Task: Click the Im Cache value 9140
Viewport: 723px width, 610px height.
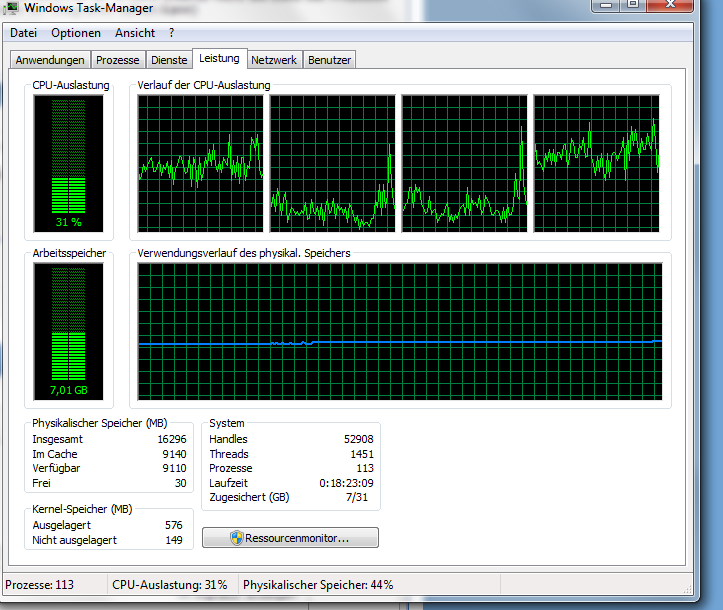Action: coord(174,454)
